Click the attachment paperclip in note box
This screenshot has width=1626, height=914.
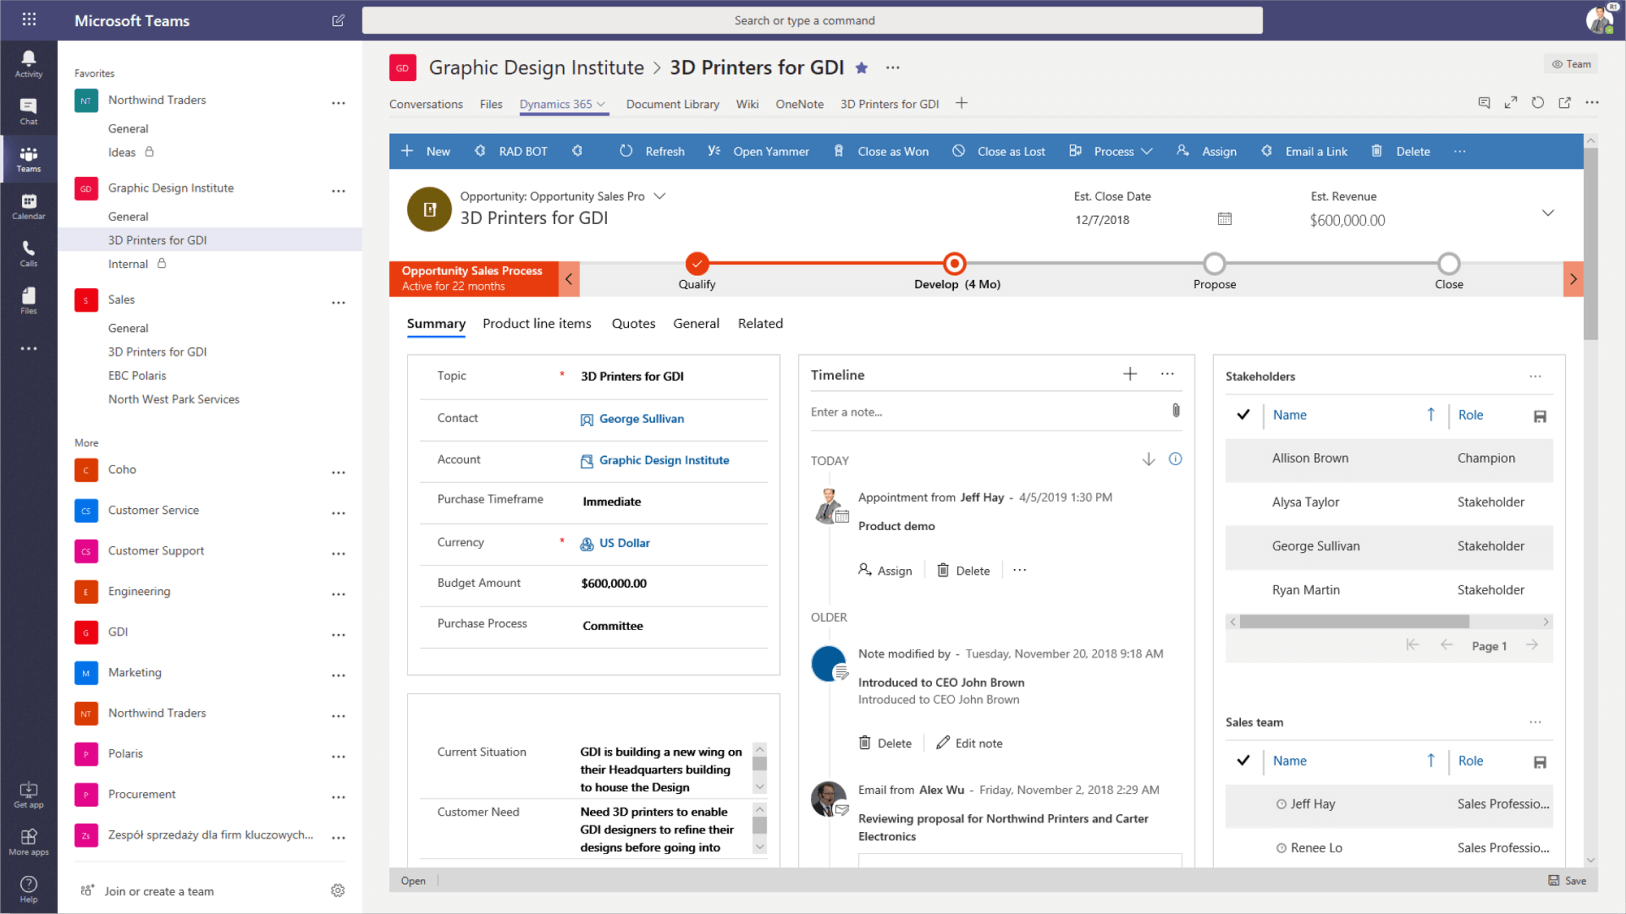pyautogui.click(x=1176, y=411)
